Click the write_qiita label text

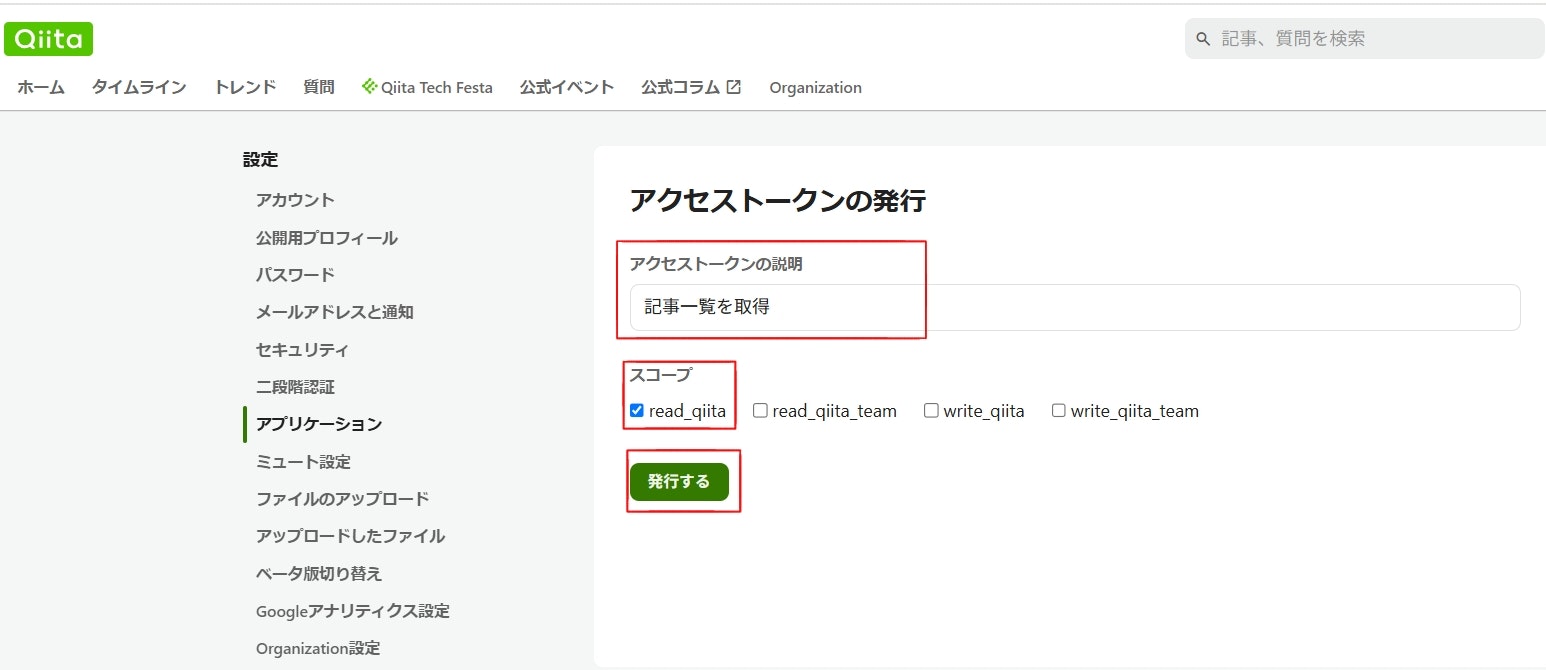pos(984,411)
